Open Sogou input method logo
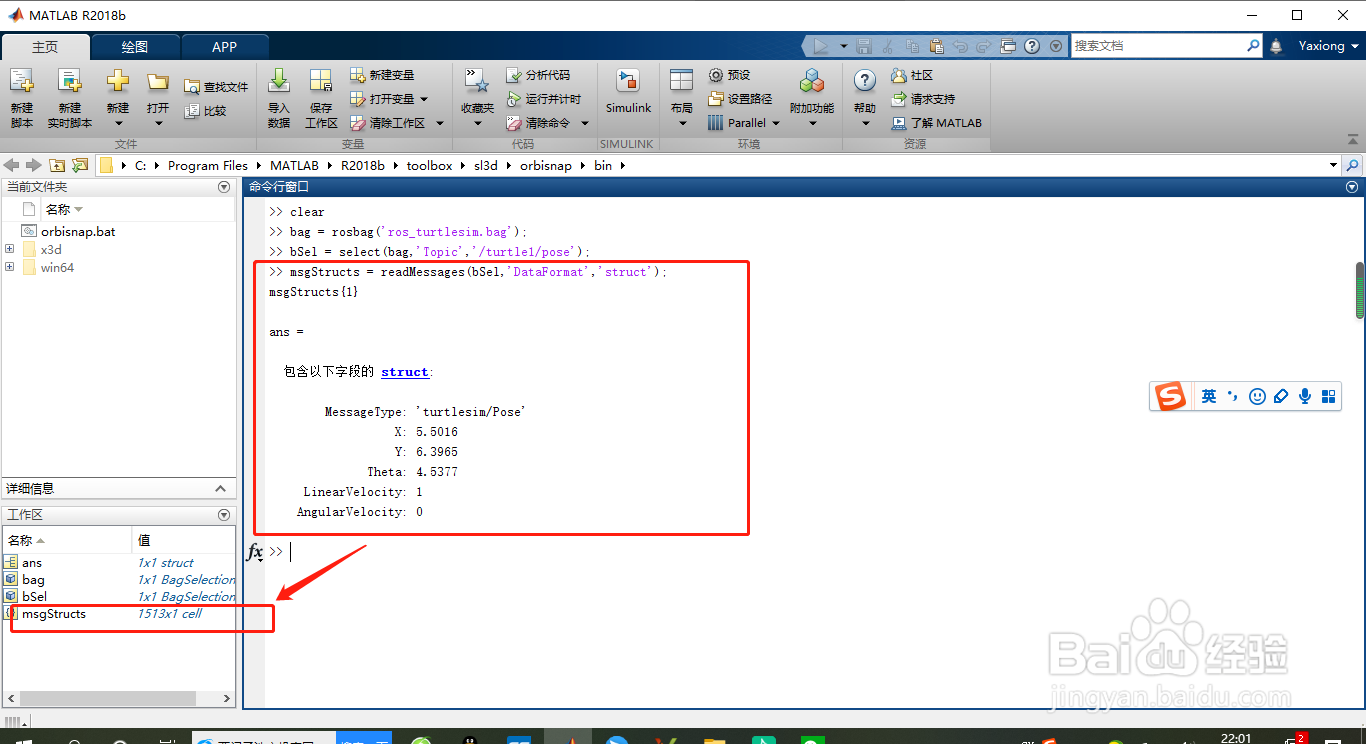1366x744 pixels. click(1170, 396)
